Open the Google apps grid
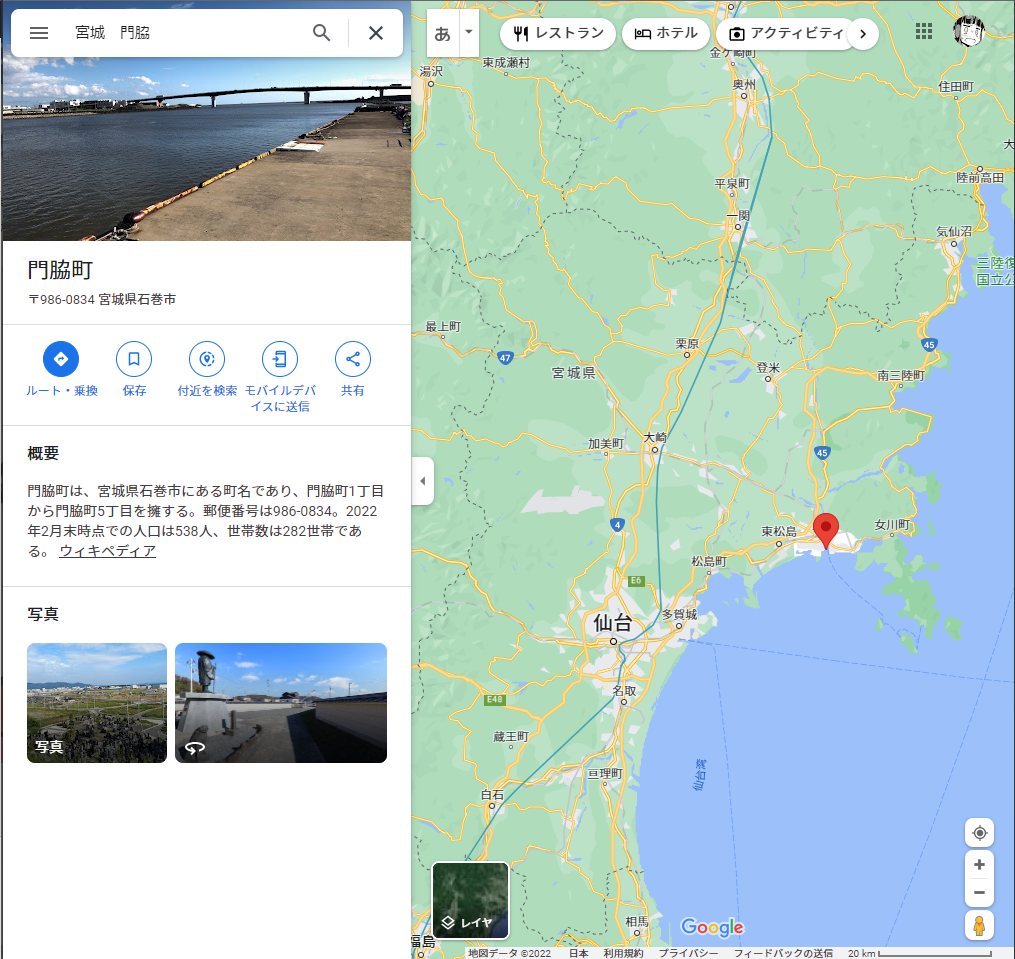This screenshot has width=1015, height=959. [x=924, y=31]
